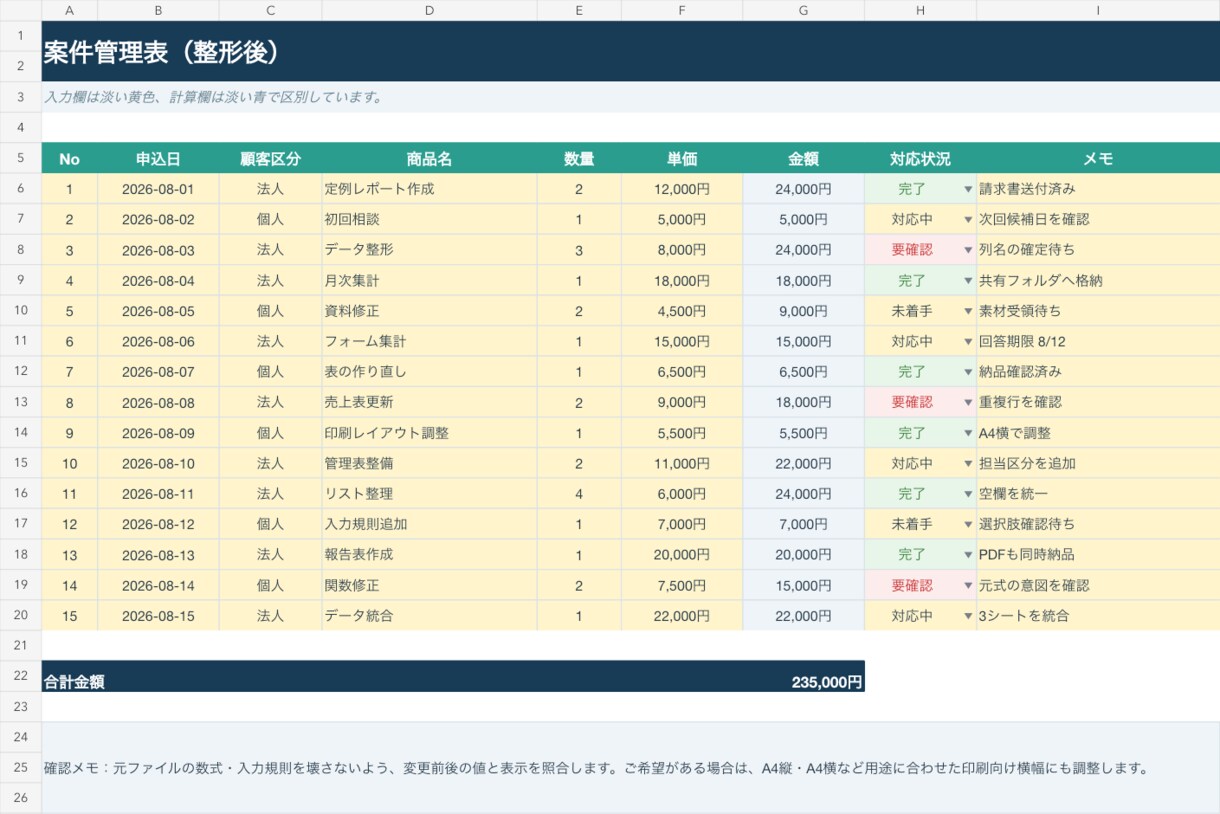Select column A header
1220x814 pixels.
[x=69, y=10]
